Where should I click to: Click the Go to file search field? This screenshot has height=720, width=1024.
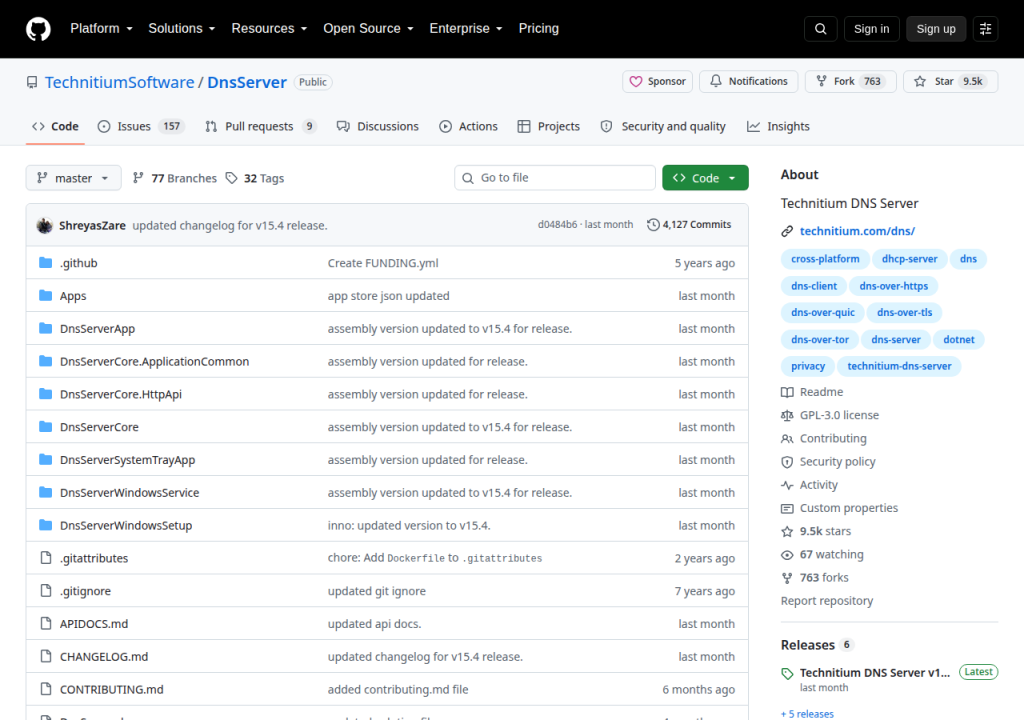coord(554,178)
